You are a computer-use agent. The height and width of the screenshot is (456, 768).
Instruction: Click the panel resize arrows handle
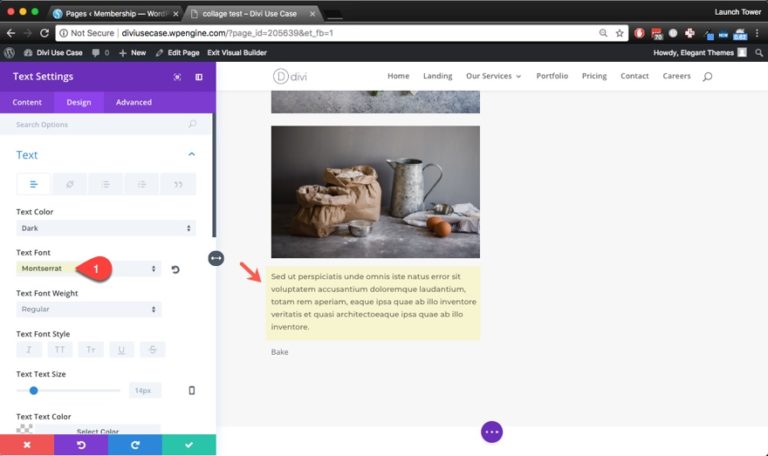[216, 258]
